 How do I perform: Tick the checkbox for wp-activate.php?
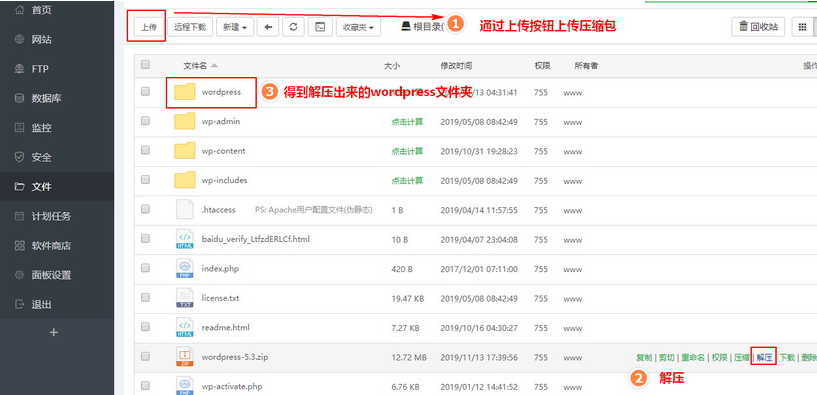pos(145,386)
